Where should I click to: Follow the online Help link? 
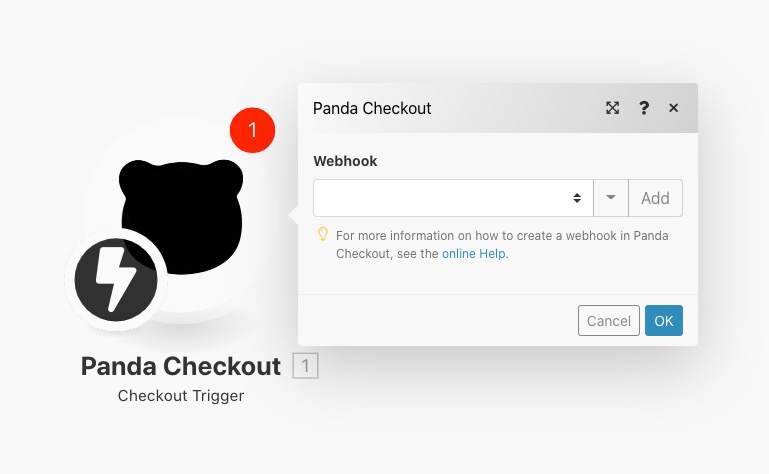pos(474,254)
